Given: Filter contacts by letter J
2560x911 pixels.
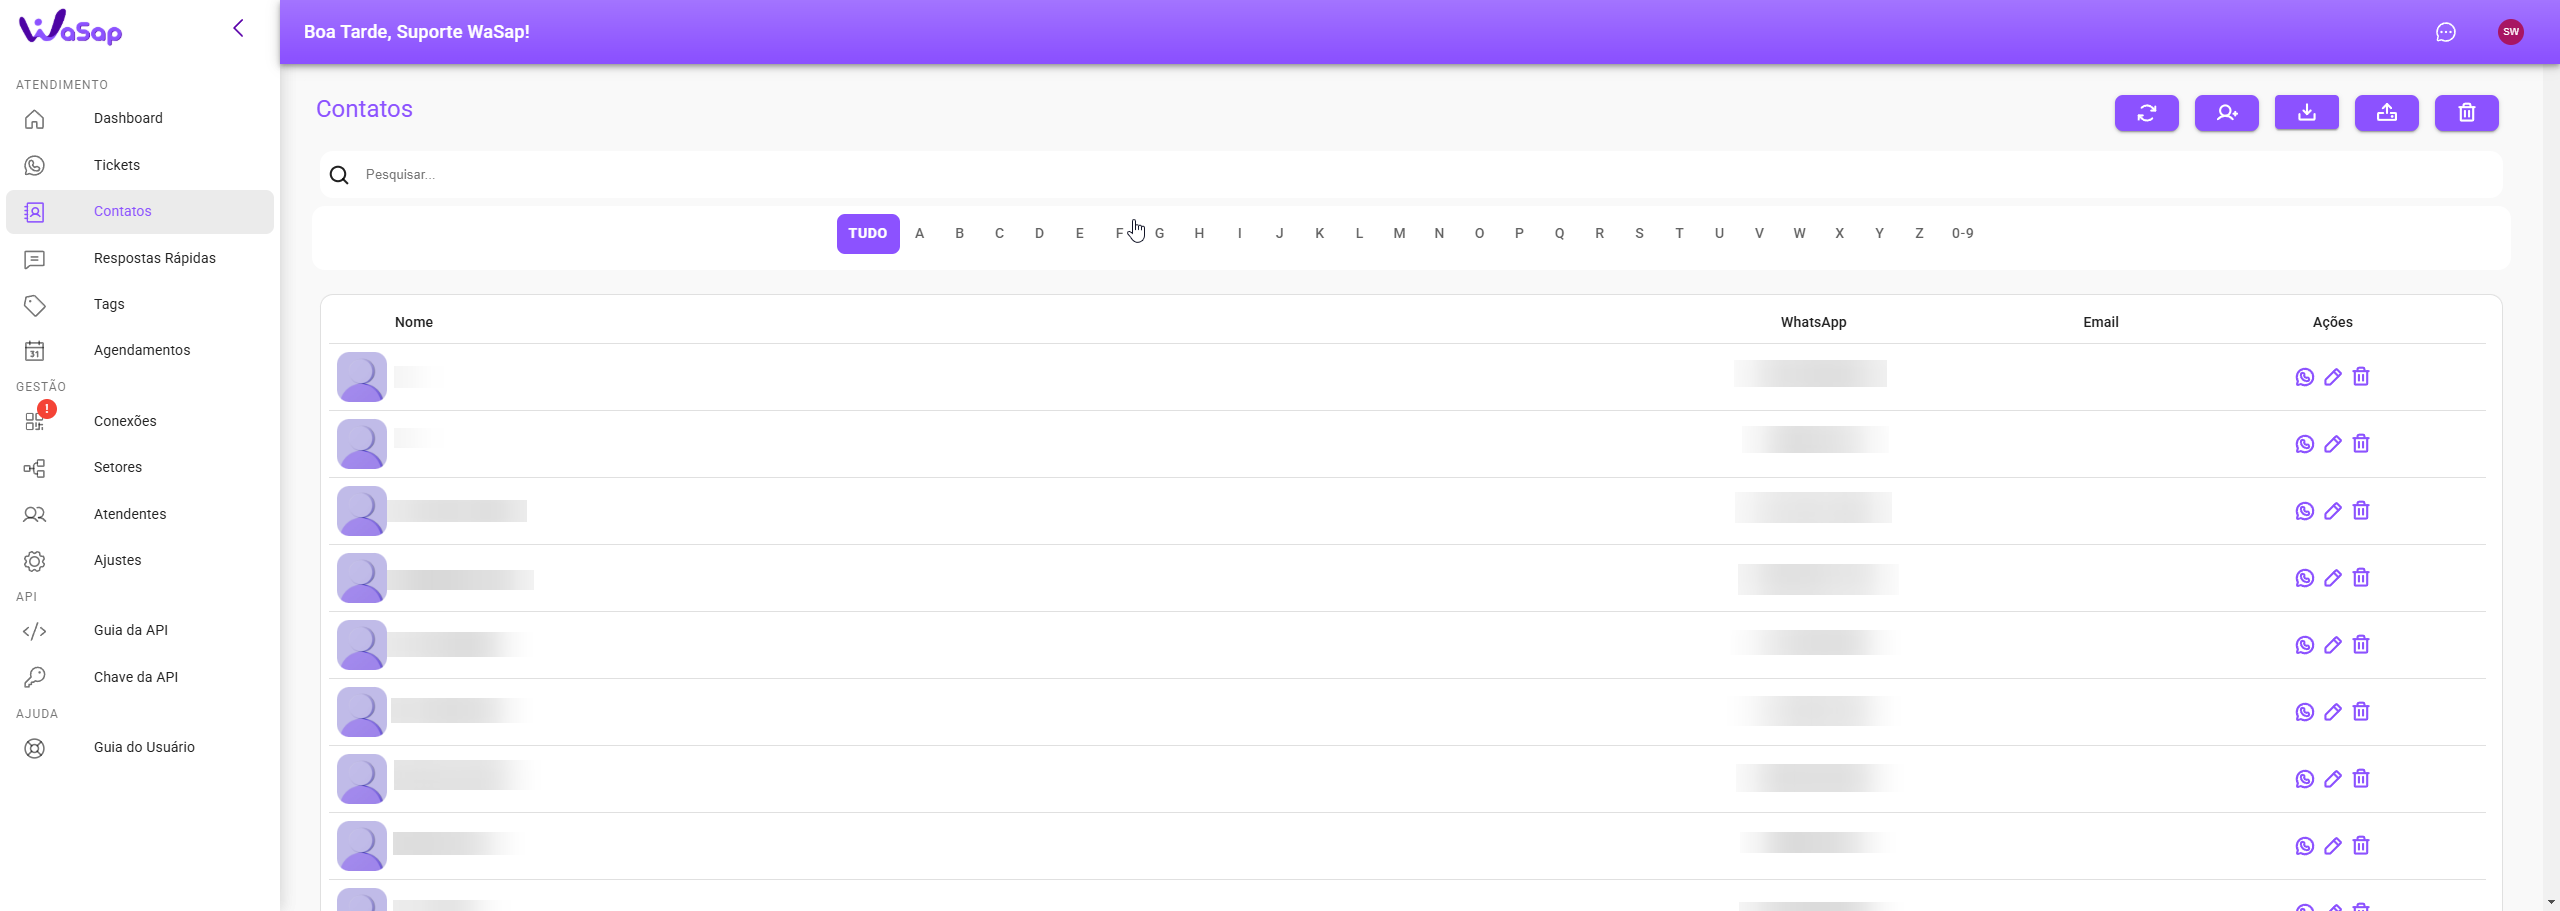Looking at the screenshot, I should tap(1279, 234).
